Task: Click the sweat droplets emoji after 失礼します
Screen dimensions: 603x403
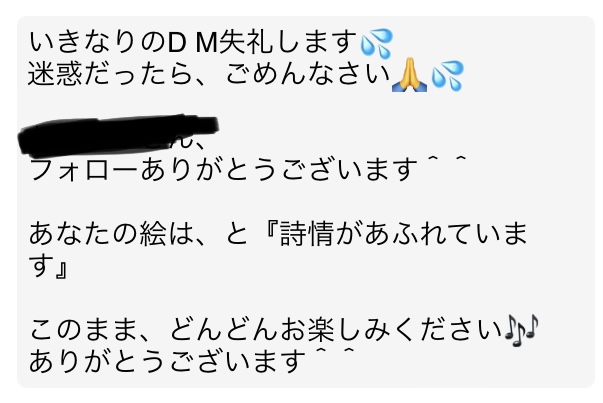Action: (x=376, y=43)
